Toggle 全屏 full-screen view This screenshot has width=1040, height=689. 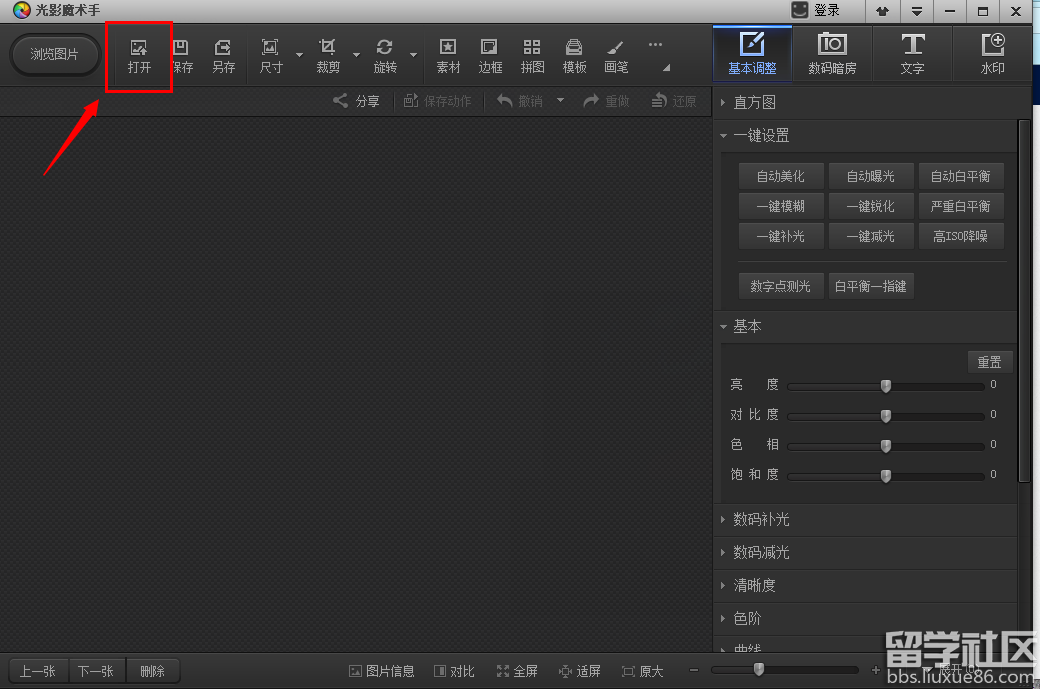coord(517,671)
